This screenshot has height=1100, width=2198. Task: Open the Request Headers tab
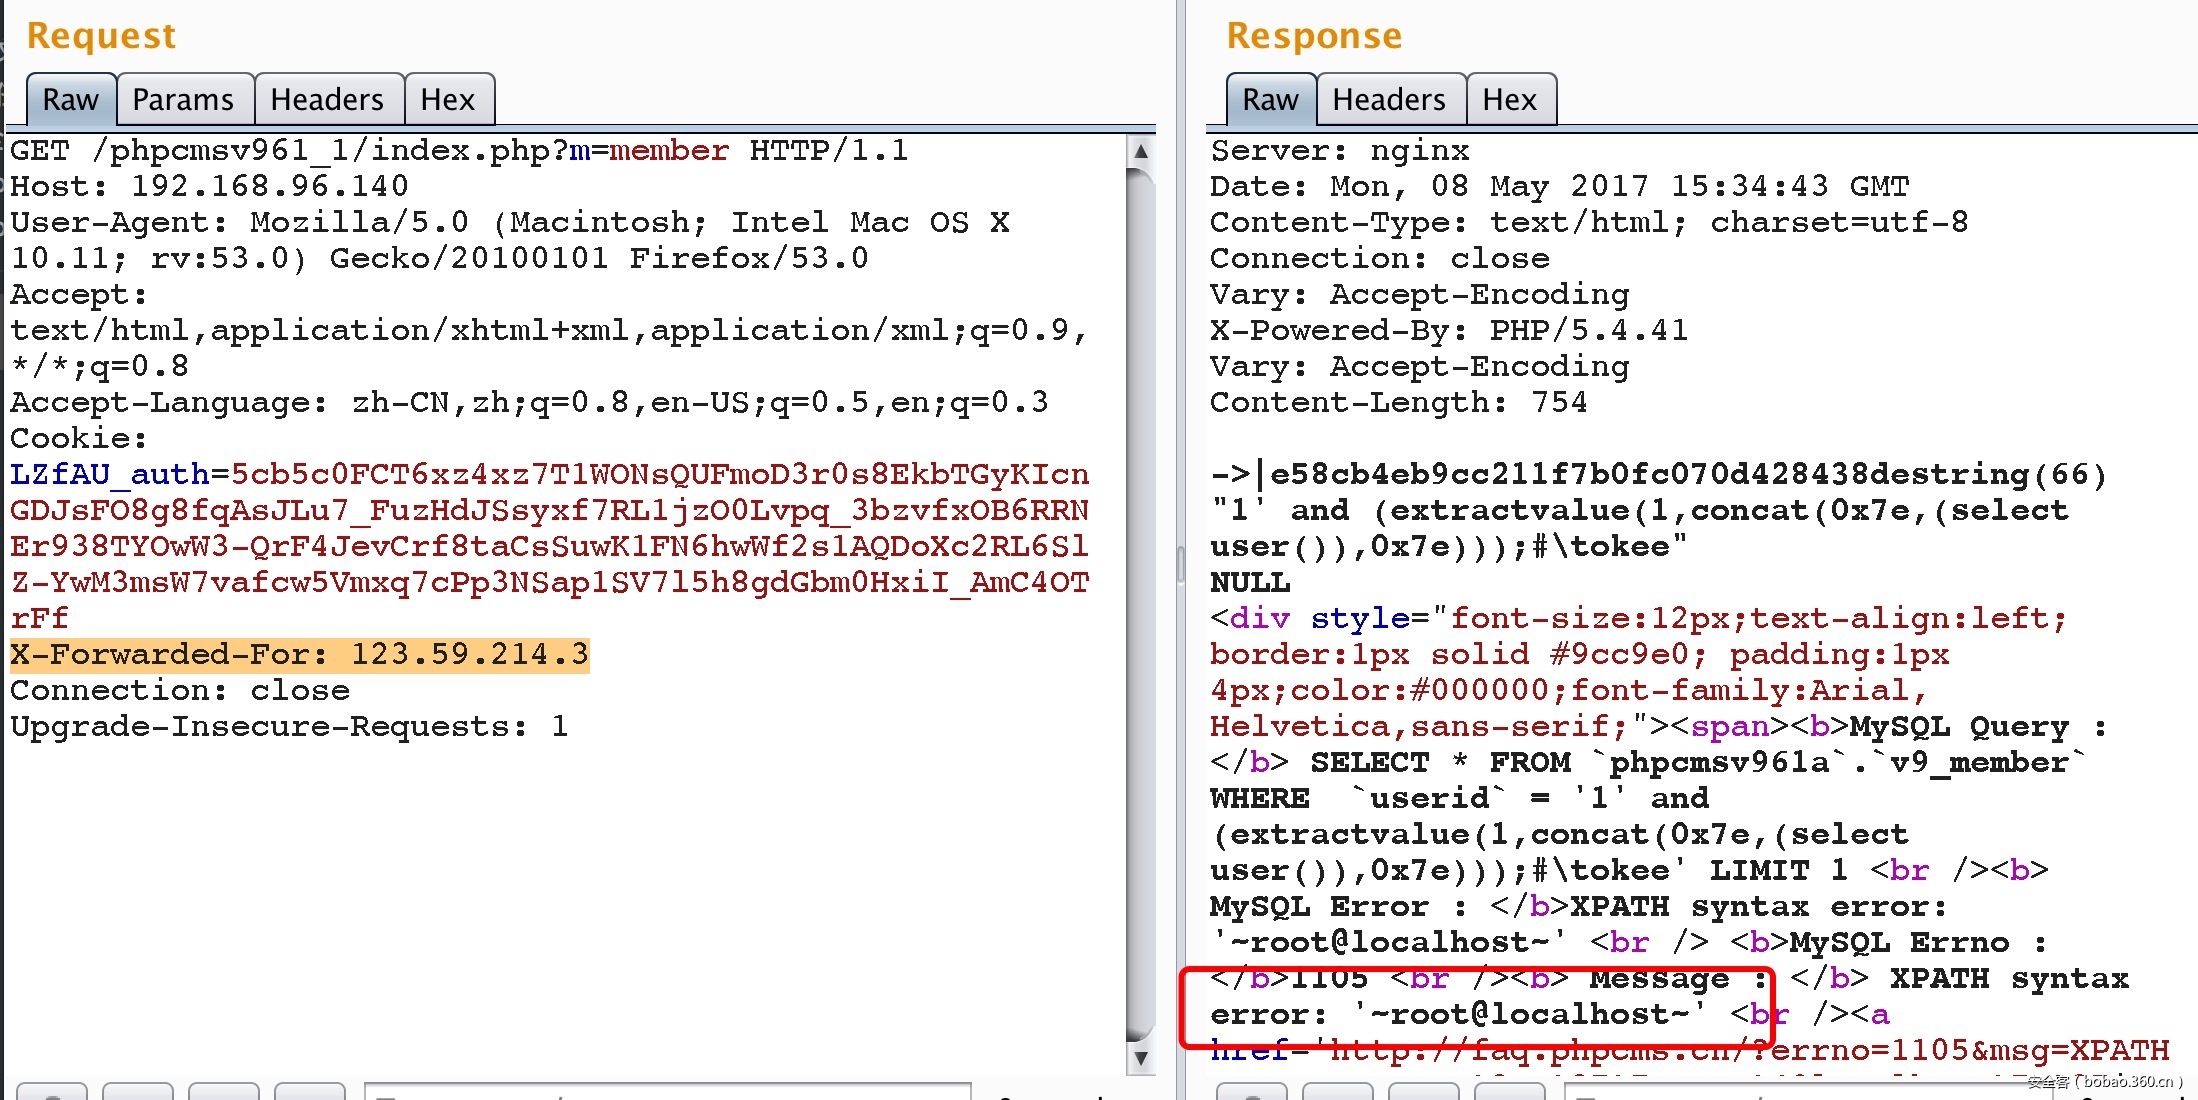coord(327,100)
